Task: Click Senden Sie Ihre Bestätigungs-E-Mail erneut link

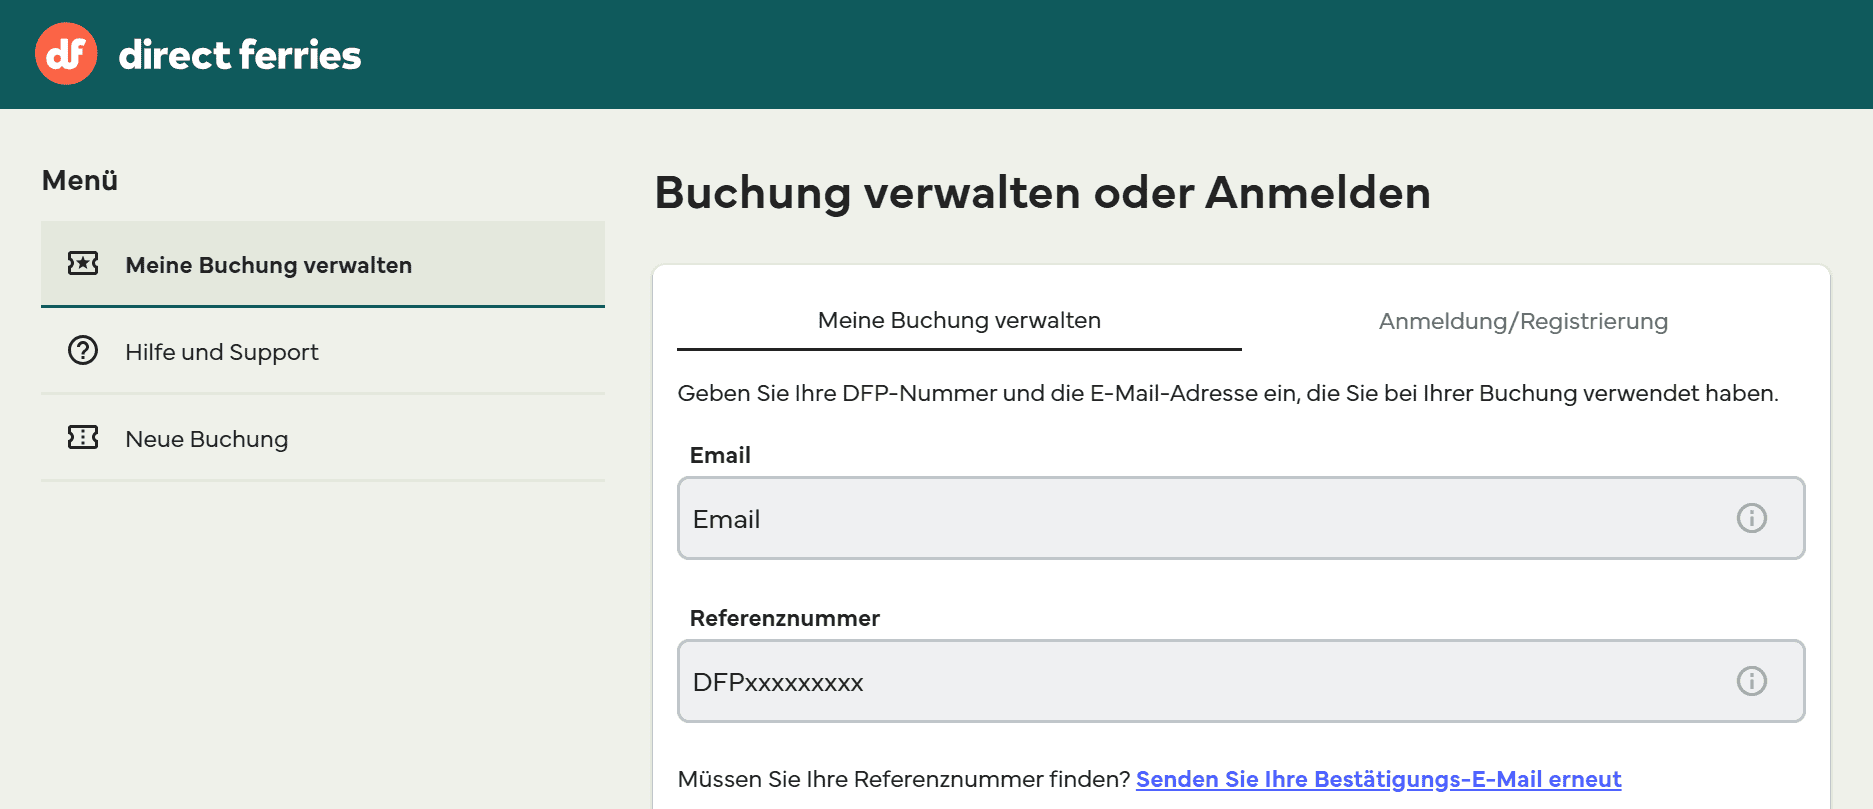Action: pyautogui.click(x=1378, y=779)
